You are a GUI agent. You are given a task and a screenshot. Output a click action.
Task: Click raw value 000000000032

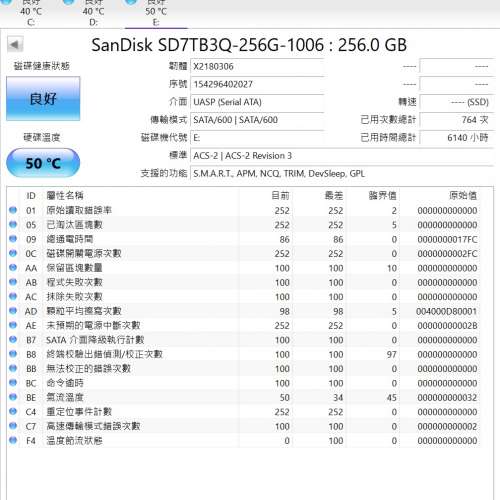coord(447,398)
